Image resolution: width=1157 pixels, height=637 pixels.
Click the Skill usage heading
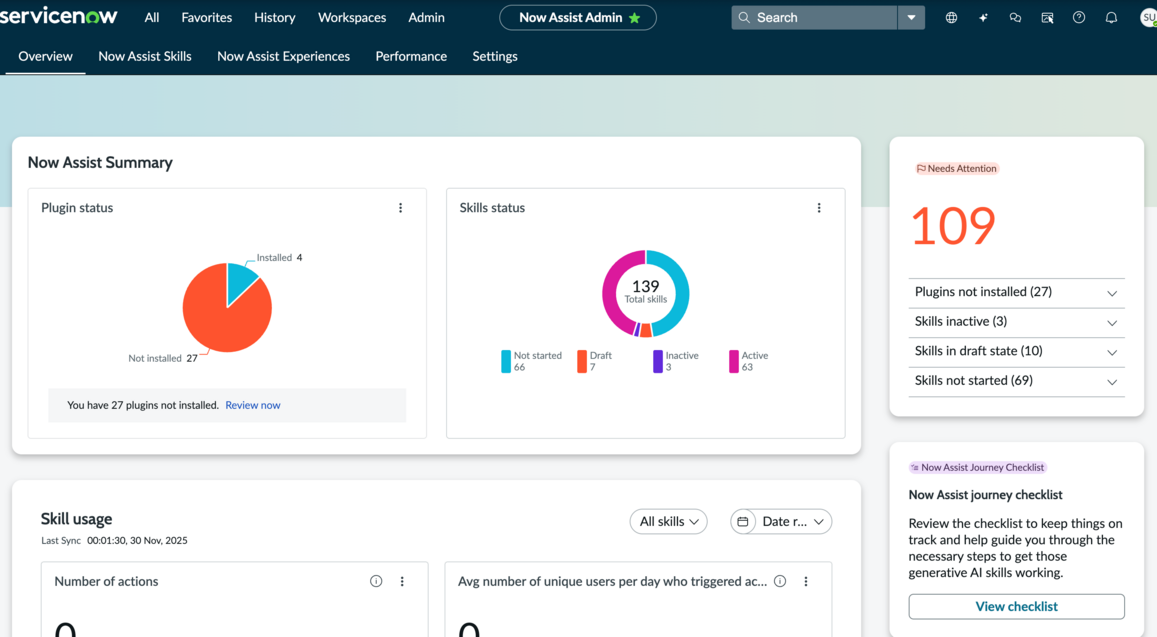77,519
